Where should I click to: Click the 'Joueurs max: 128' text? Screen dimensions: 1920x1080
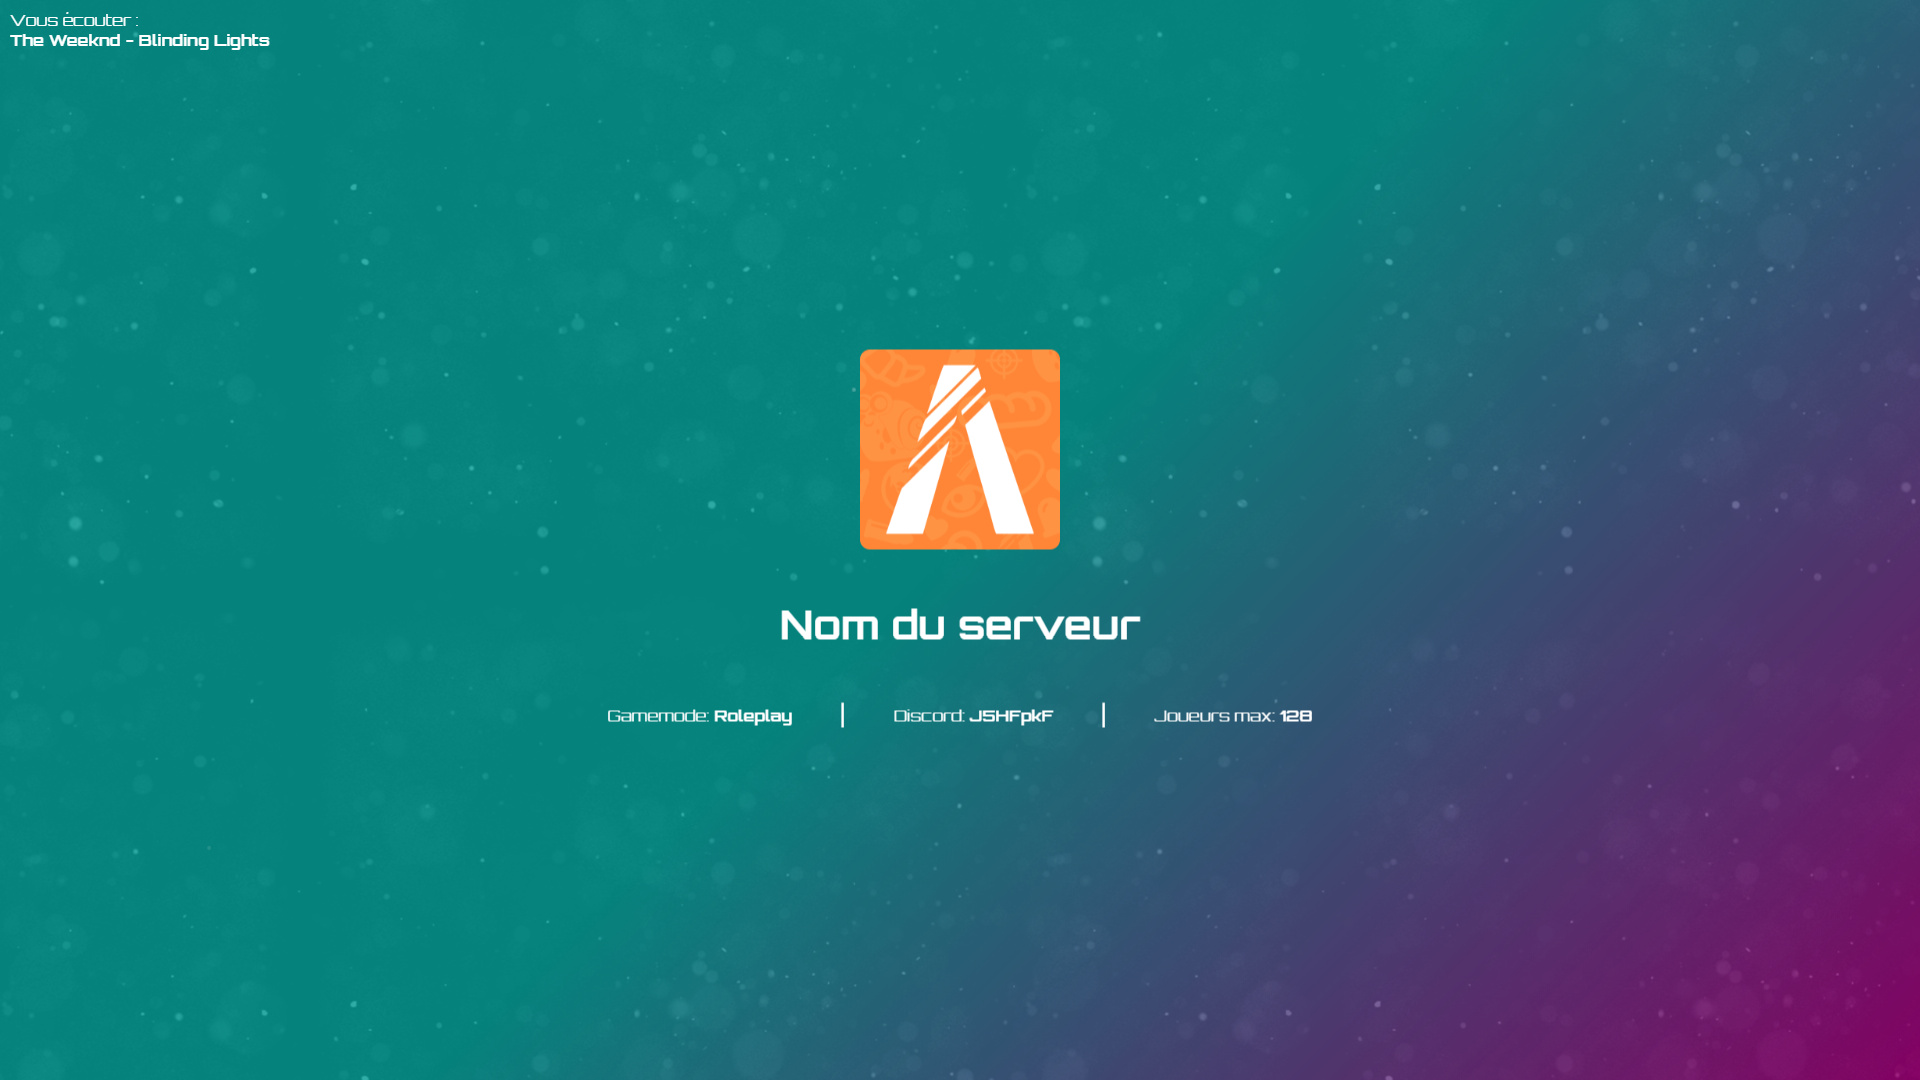coord(1233,716)
